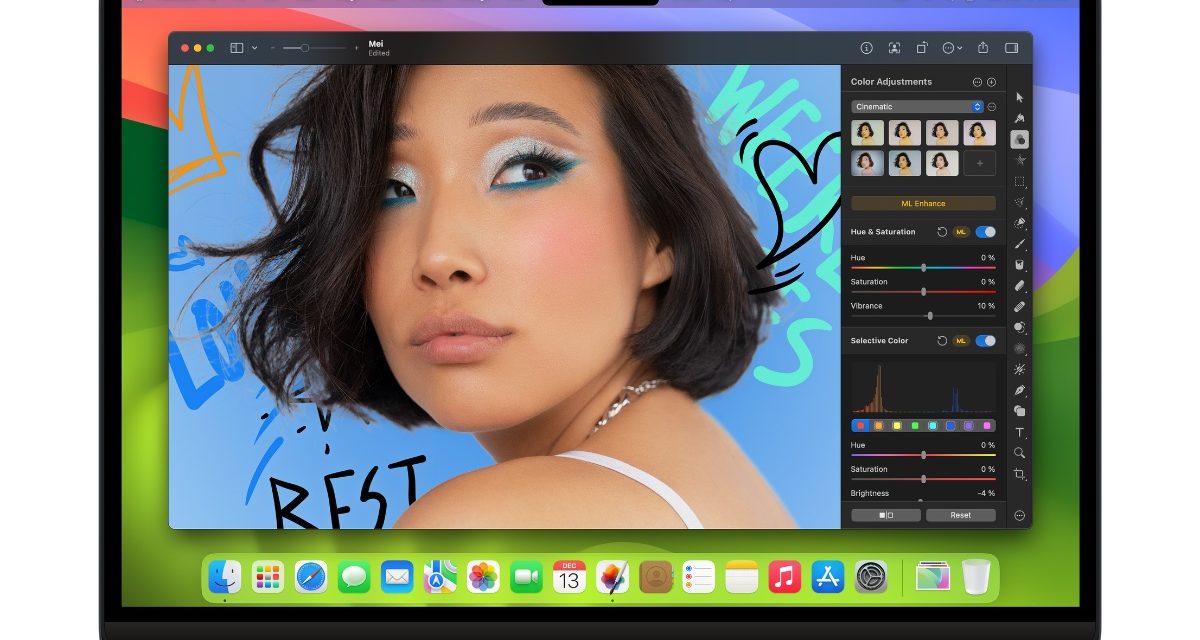
Task: Select the Crop tool at the sidebar bottom
Action: 1019,471
